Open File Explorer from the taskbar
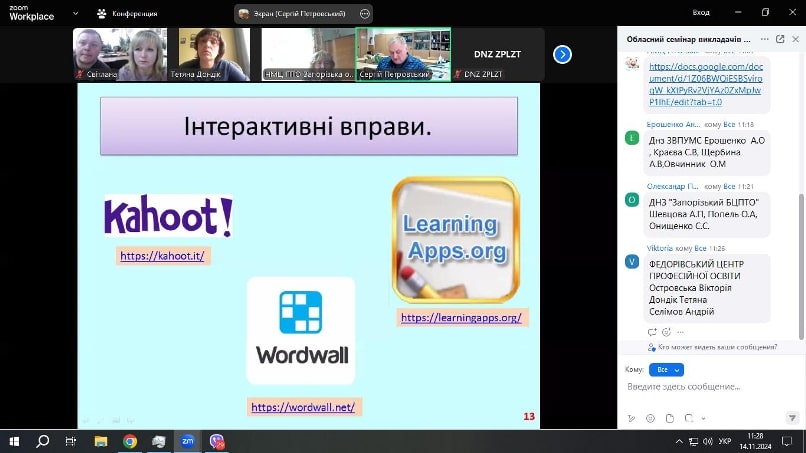Viewport: 806px width, 453px height. point(101,441)
